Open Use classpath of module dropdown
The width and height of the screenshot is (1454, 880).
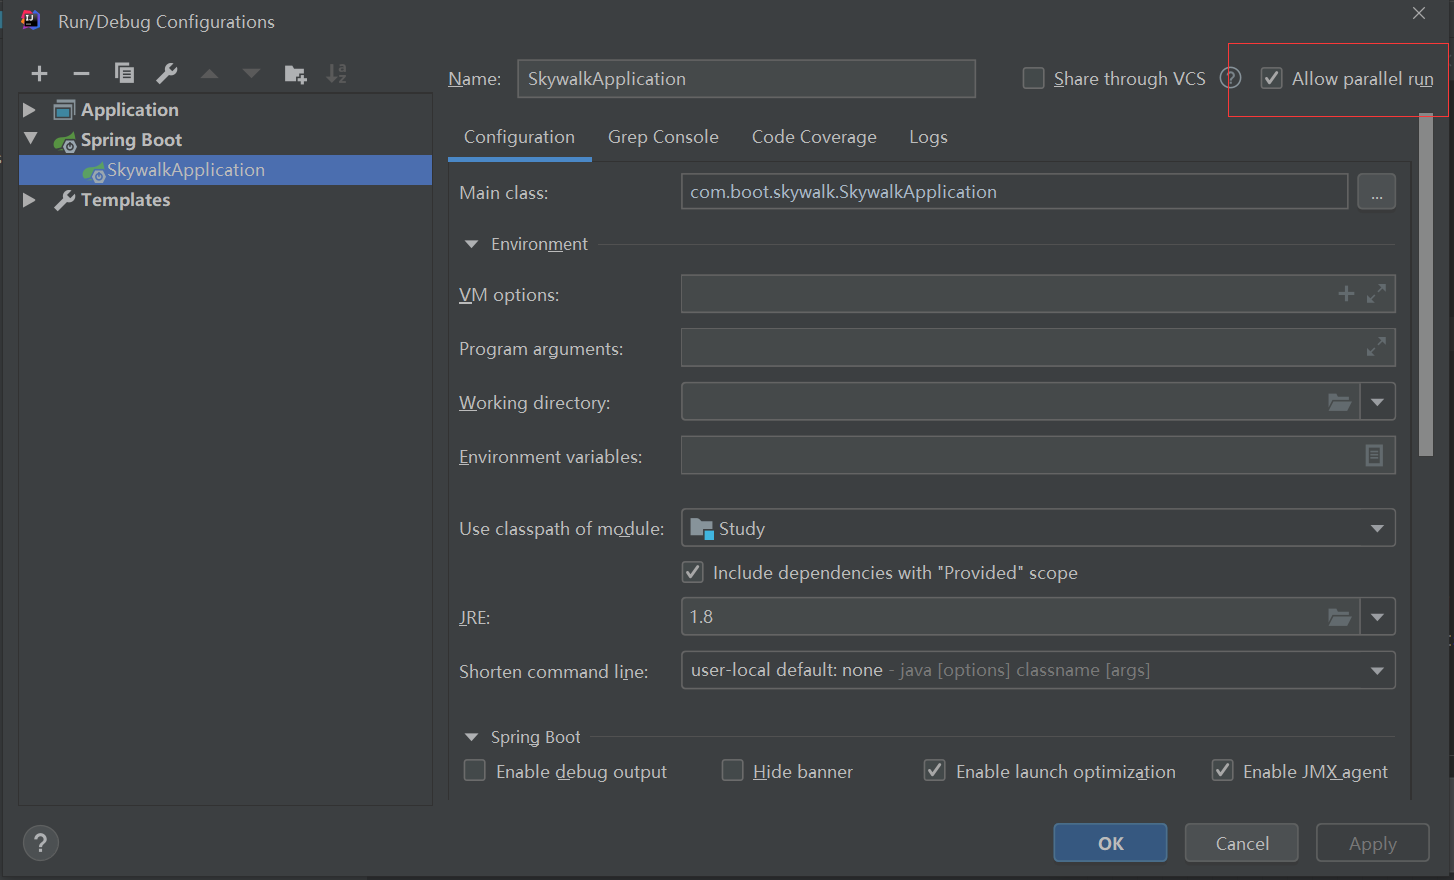point(1377,528)
